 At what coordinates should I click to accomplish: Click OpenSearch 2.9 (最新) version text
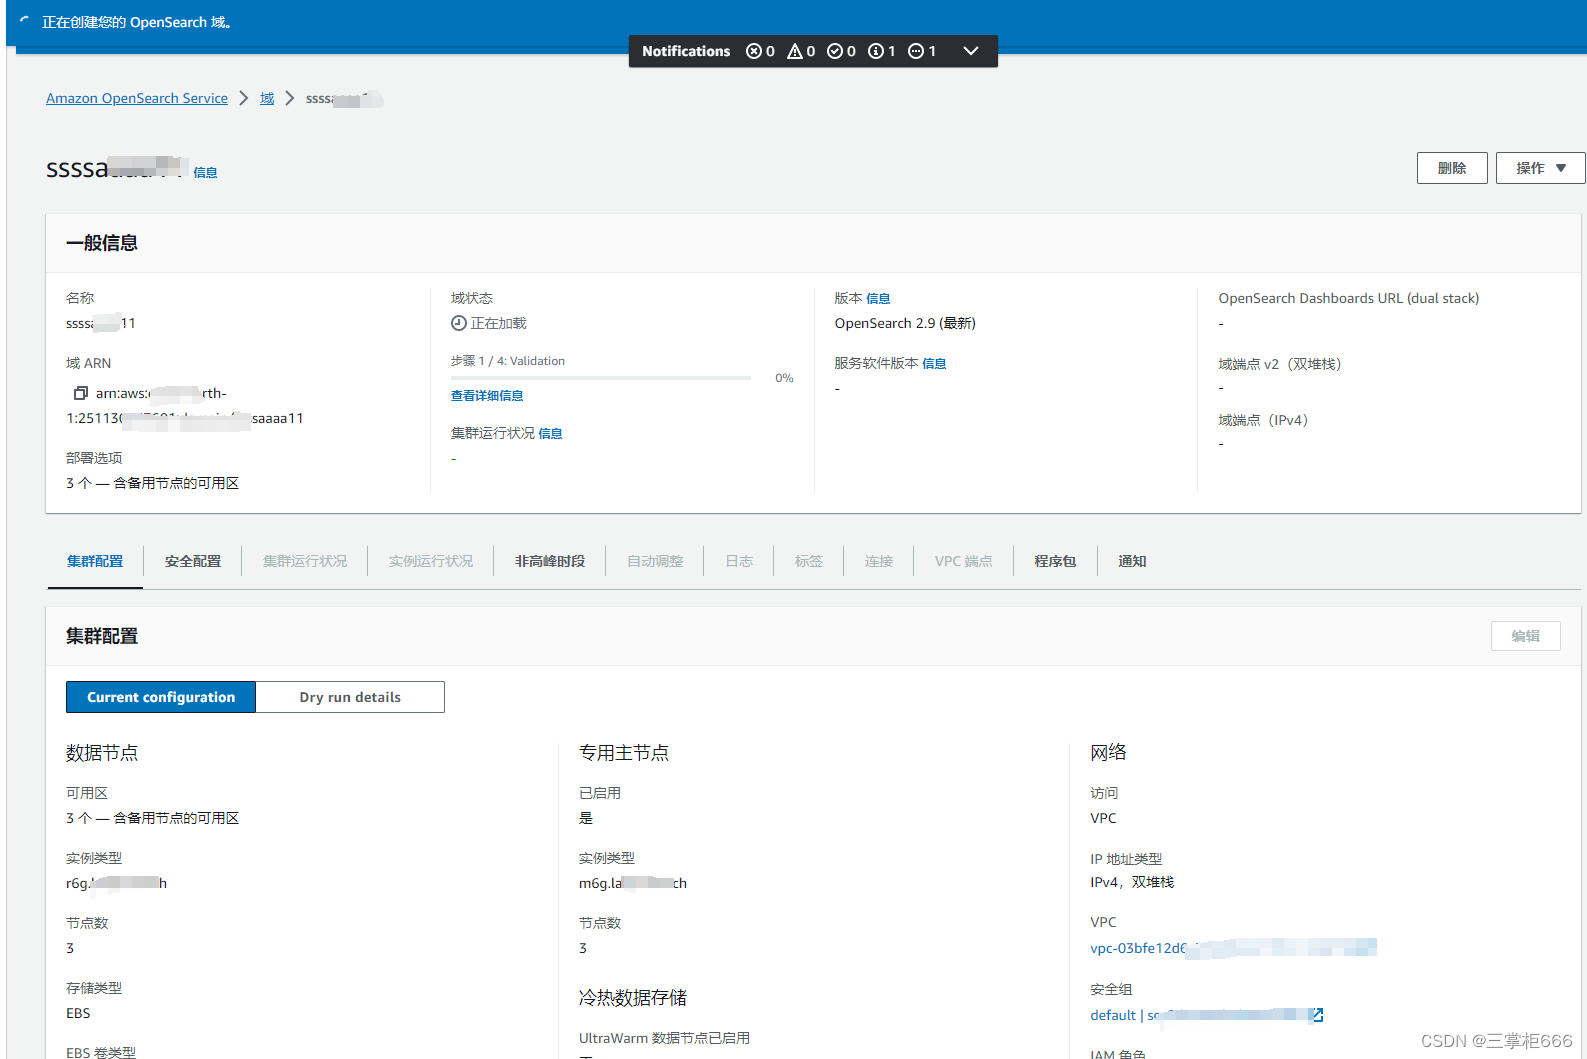point(905,323)
